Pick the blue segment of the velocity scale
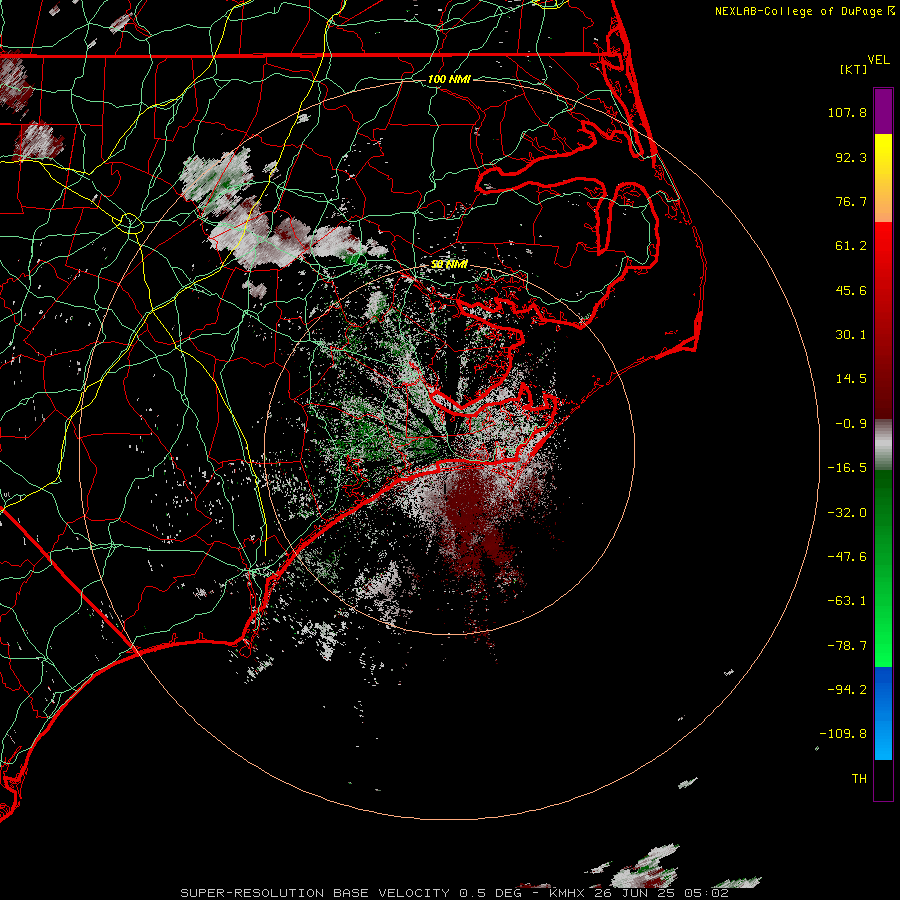This screenshot has height=900, width=900. tap(883, 713)
